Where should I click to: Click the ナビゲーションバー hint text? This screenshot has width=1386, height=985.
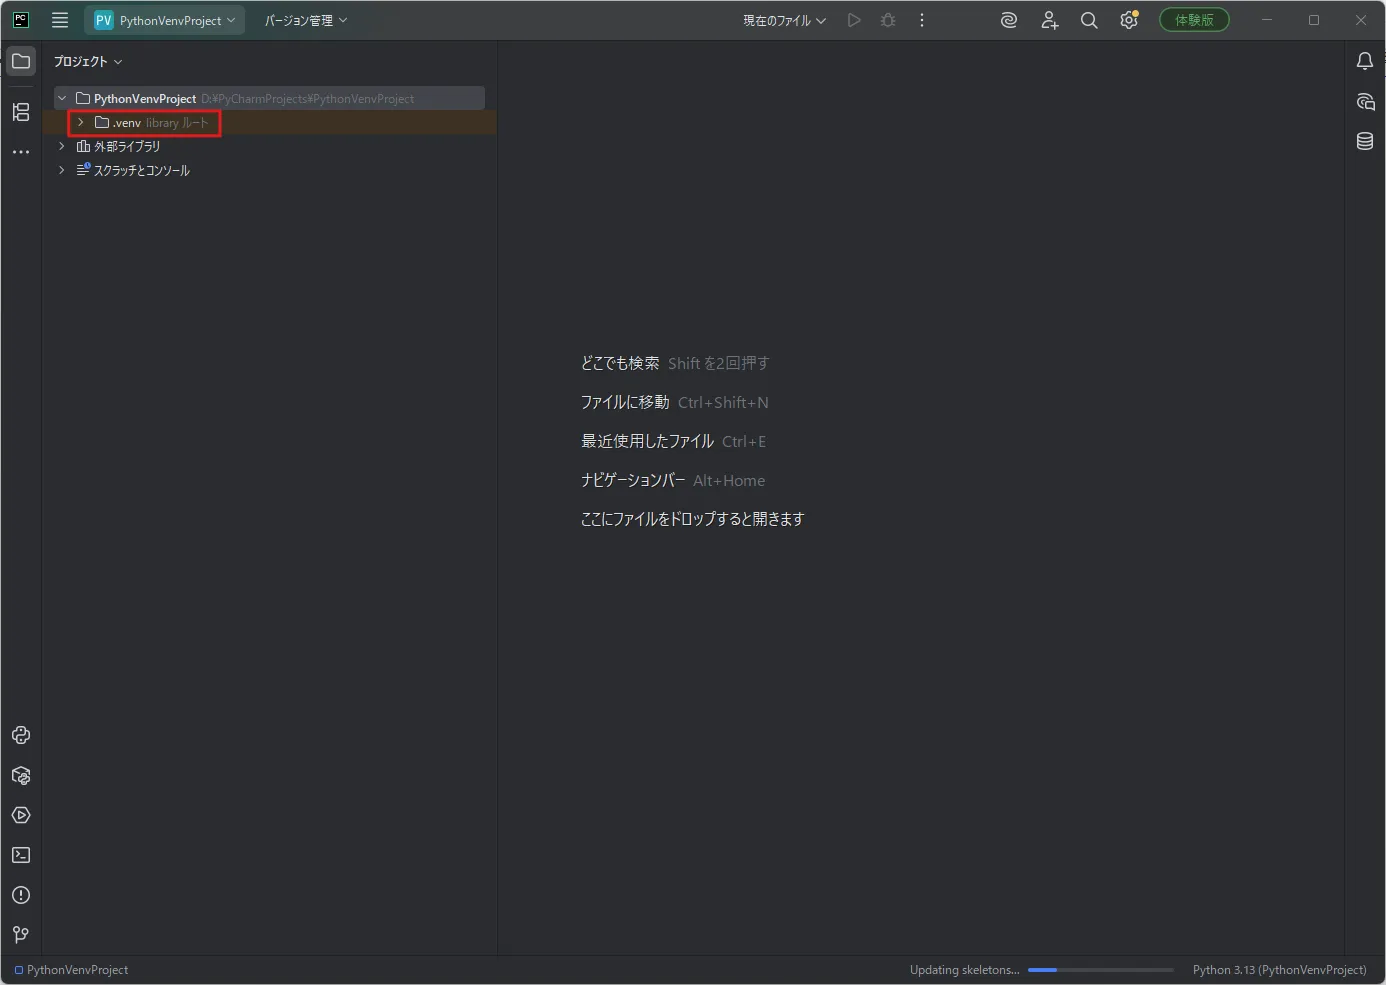click(x=633, y=480)
